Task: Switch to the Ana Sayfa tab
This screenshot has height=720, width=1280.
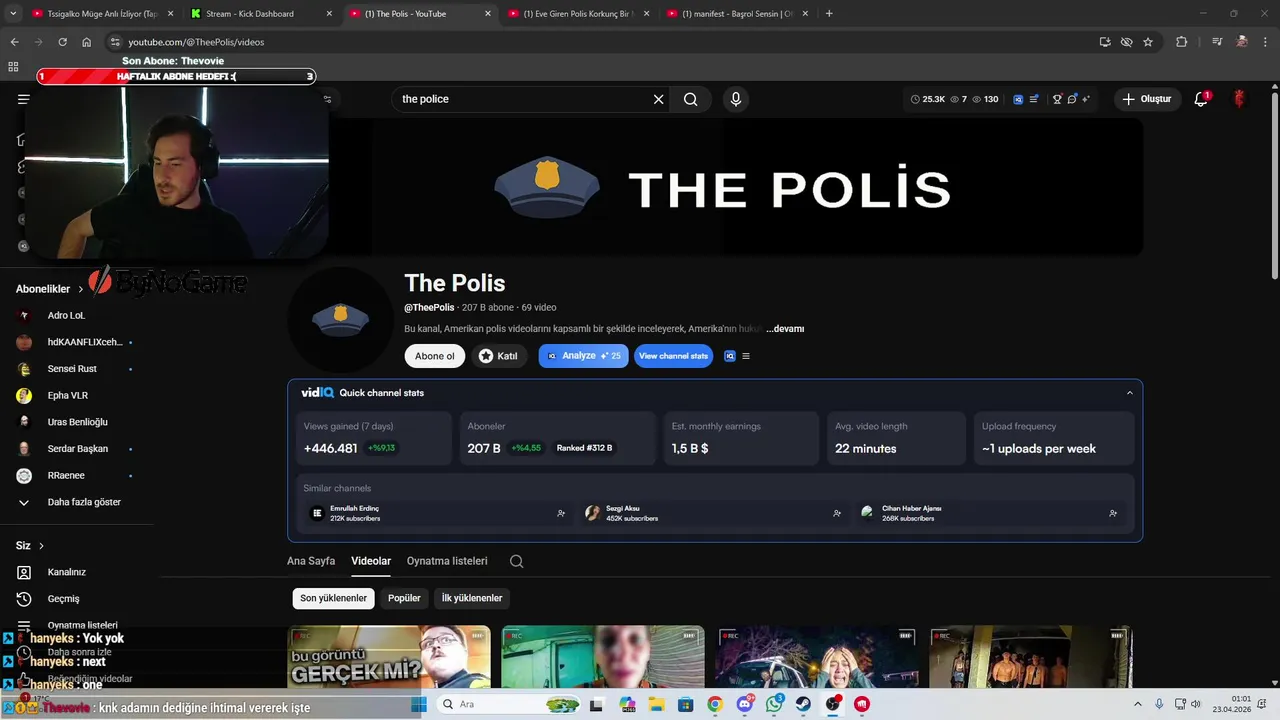Action: [x=311, y=561]
